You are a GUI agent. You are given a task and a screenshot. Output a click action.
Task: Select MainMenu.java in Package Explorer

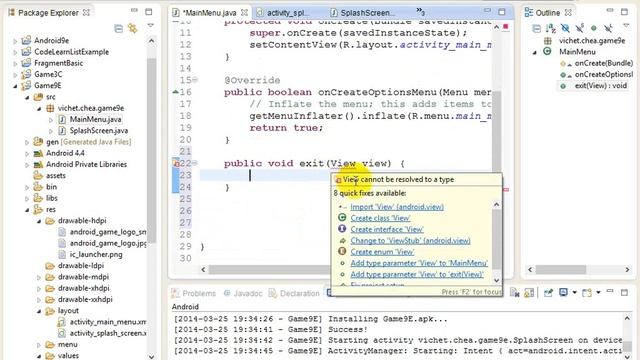point(95,119)
